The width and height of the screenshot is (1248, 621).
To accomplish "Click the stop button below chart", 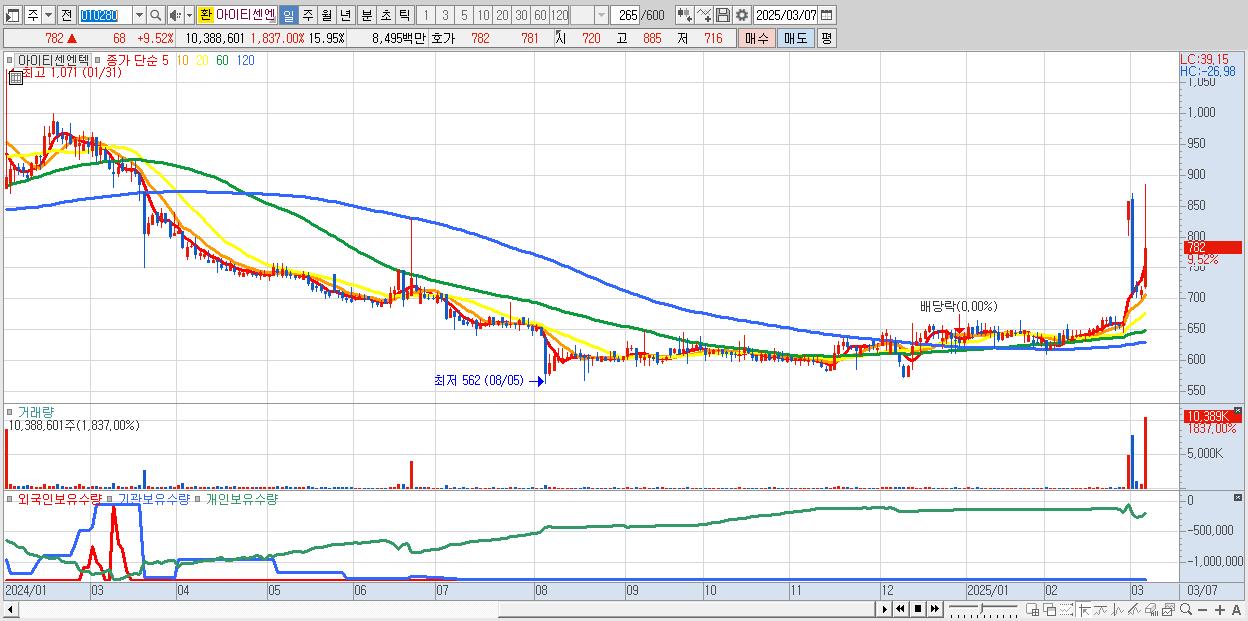I will pyautogui.click(x=918, y=609).
